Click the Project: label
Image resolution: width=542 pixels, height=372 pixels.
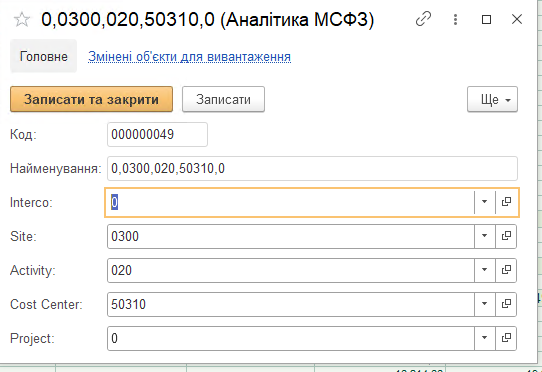(32, 338)
